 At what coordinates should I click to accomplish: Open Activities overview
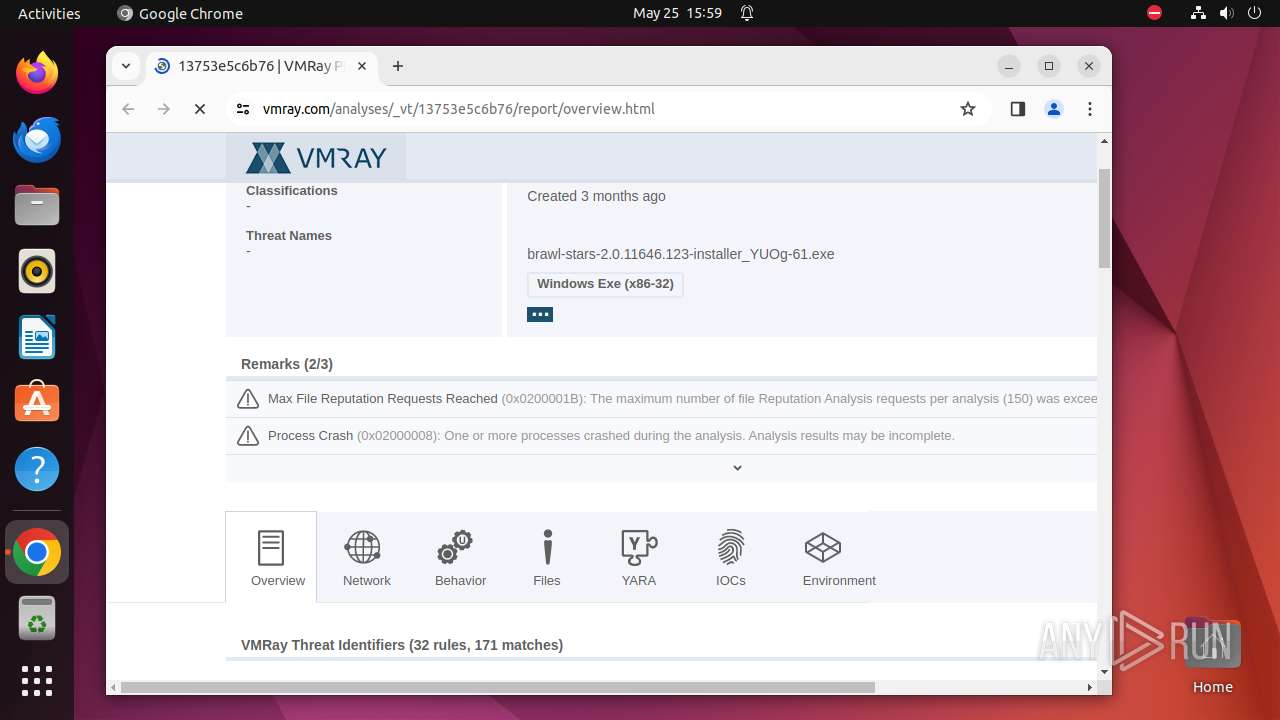49,13
